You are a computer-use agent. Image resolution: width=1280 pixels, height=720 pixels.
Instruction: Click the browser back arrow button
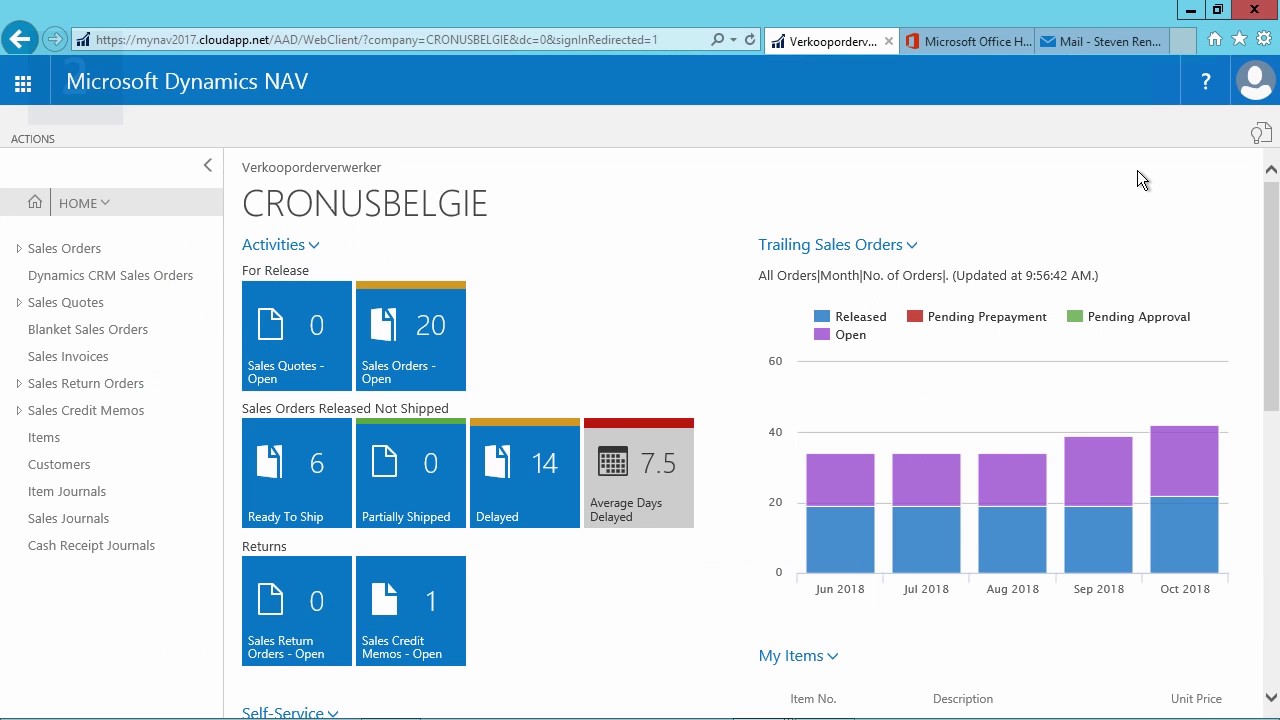point(19,40)
